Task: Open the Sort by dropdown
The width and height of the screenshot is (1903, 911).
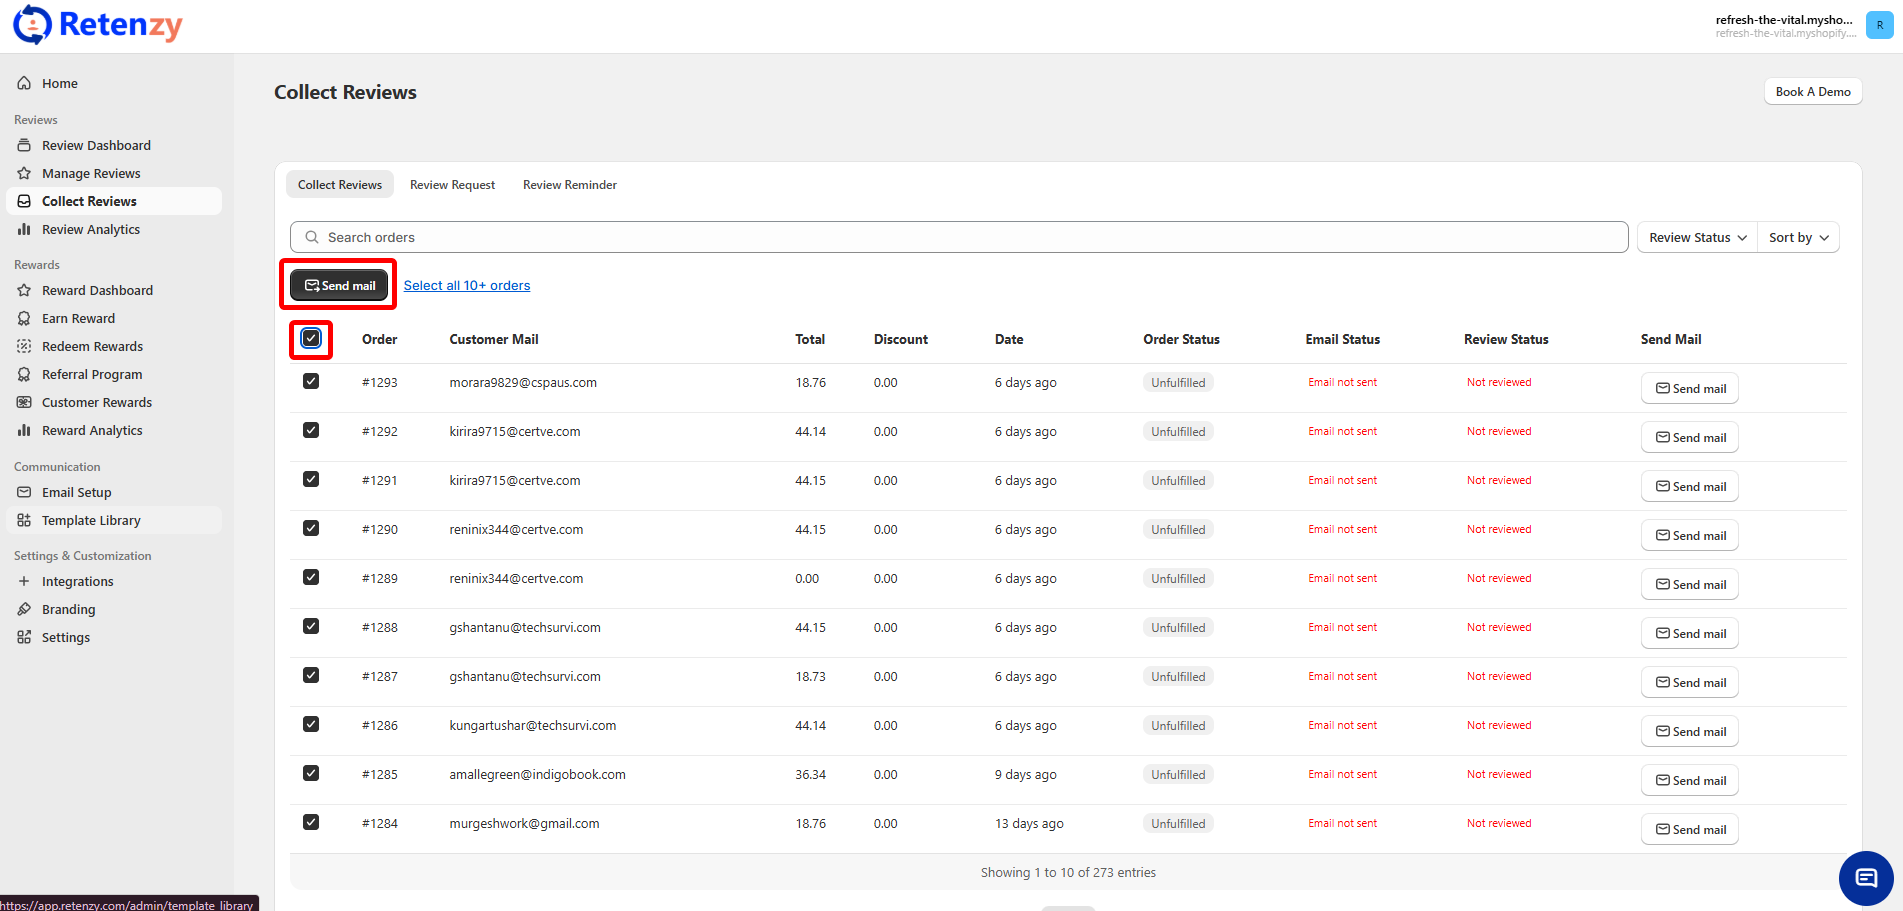Action: coord(1798,237)
